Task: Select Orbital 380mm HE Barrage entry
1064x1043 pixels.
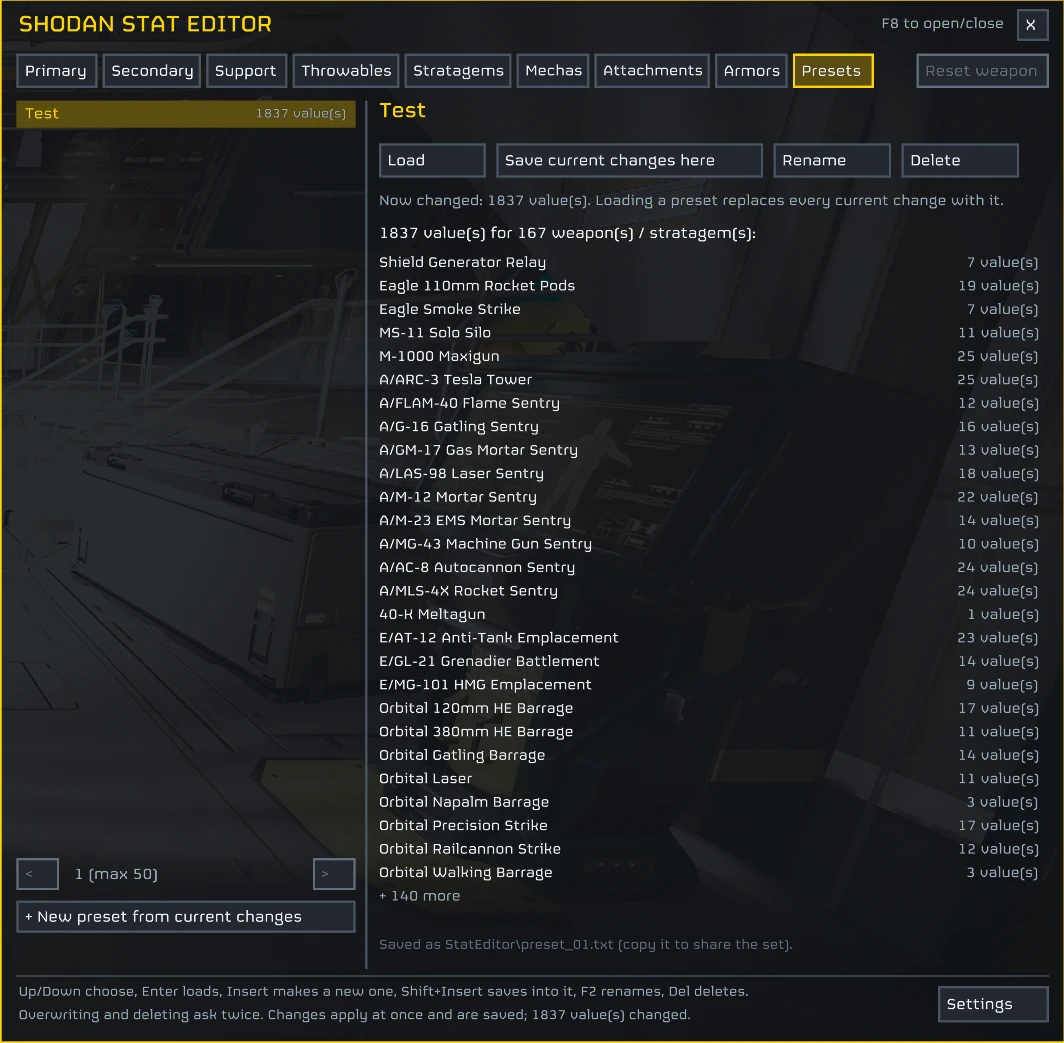Action: click(x=708, y=732)
